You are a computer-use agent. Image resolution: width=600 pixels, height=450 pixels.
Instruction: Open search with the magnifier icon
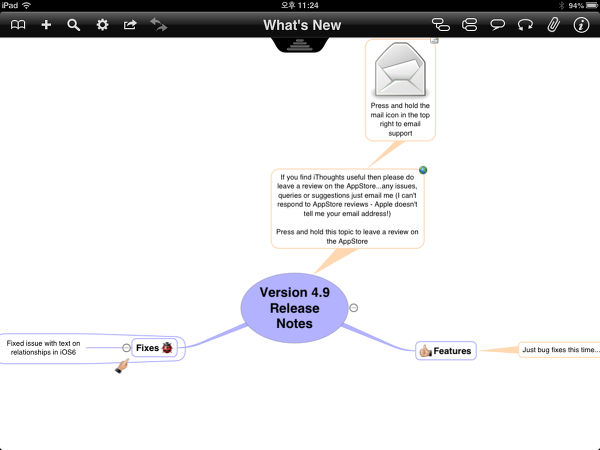[73, 25]
